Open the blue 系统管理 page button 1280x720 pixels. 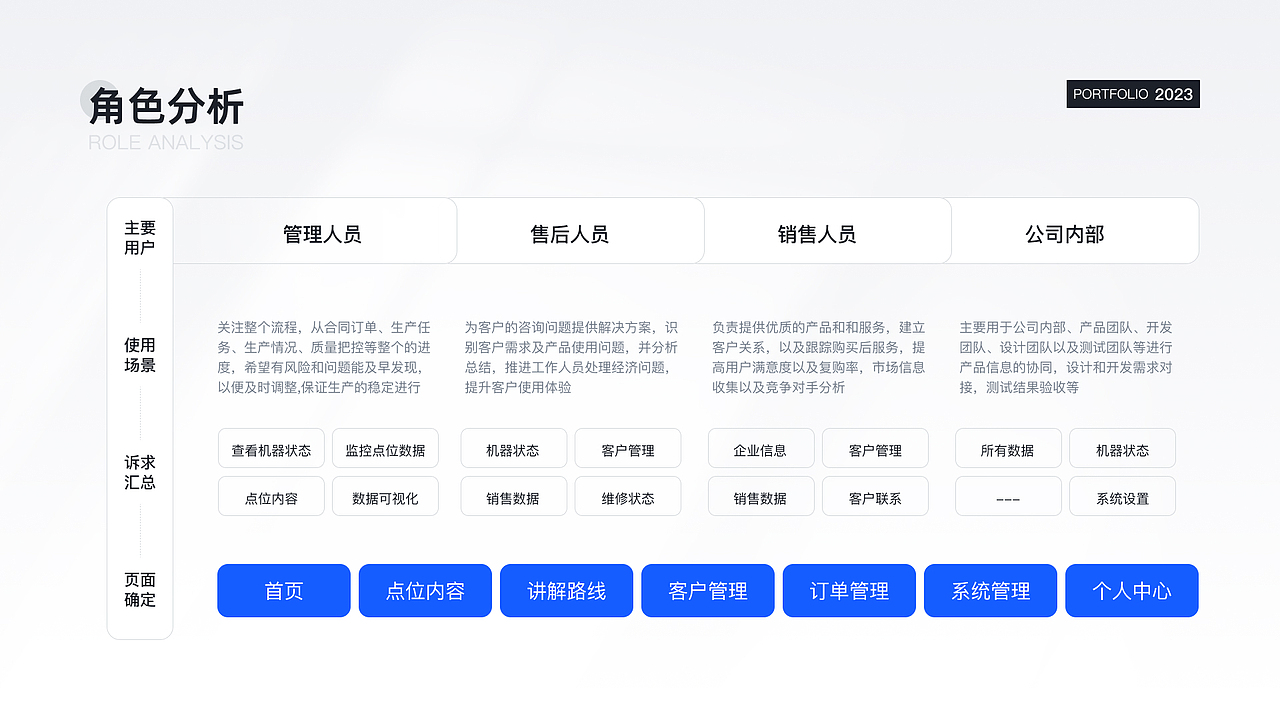point(991,591)
